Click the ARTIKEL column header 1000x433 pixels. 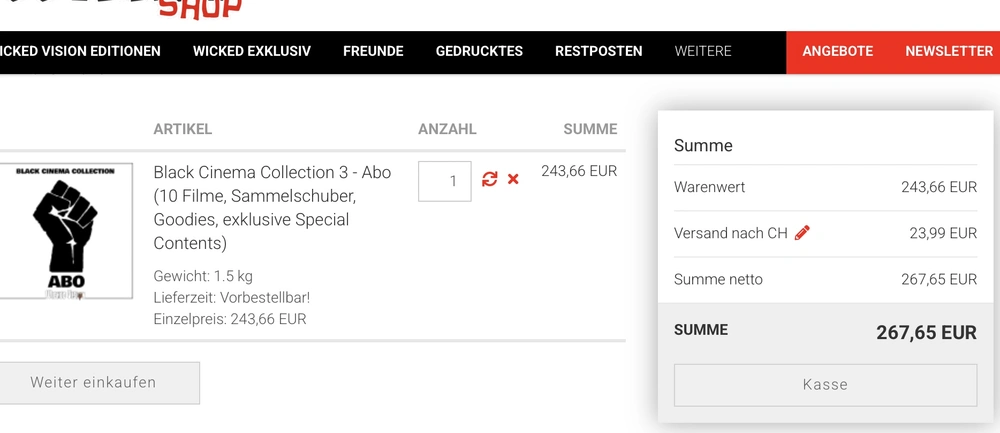(x=183, y=129)
